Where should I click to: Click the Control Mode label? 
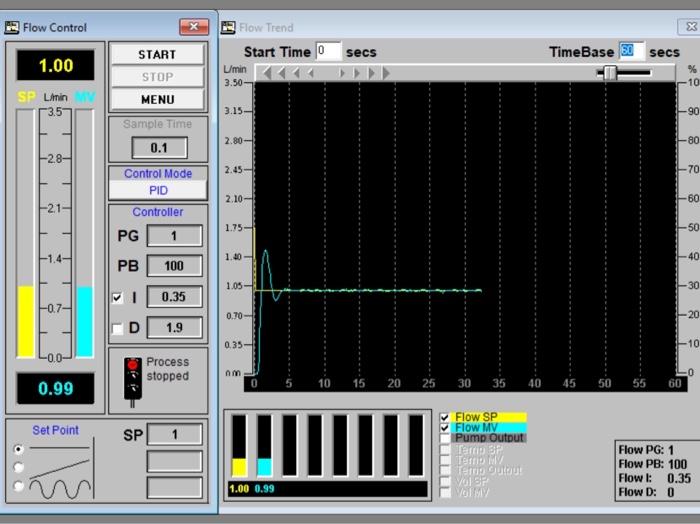click(x=158, y=174)
